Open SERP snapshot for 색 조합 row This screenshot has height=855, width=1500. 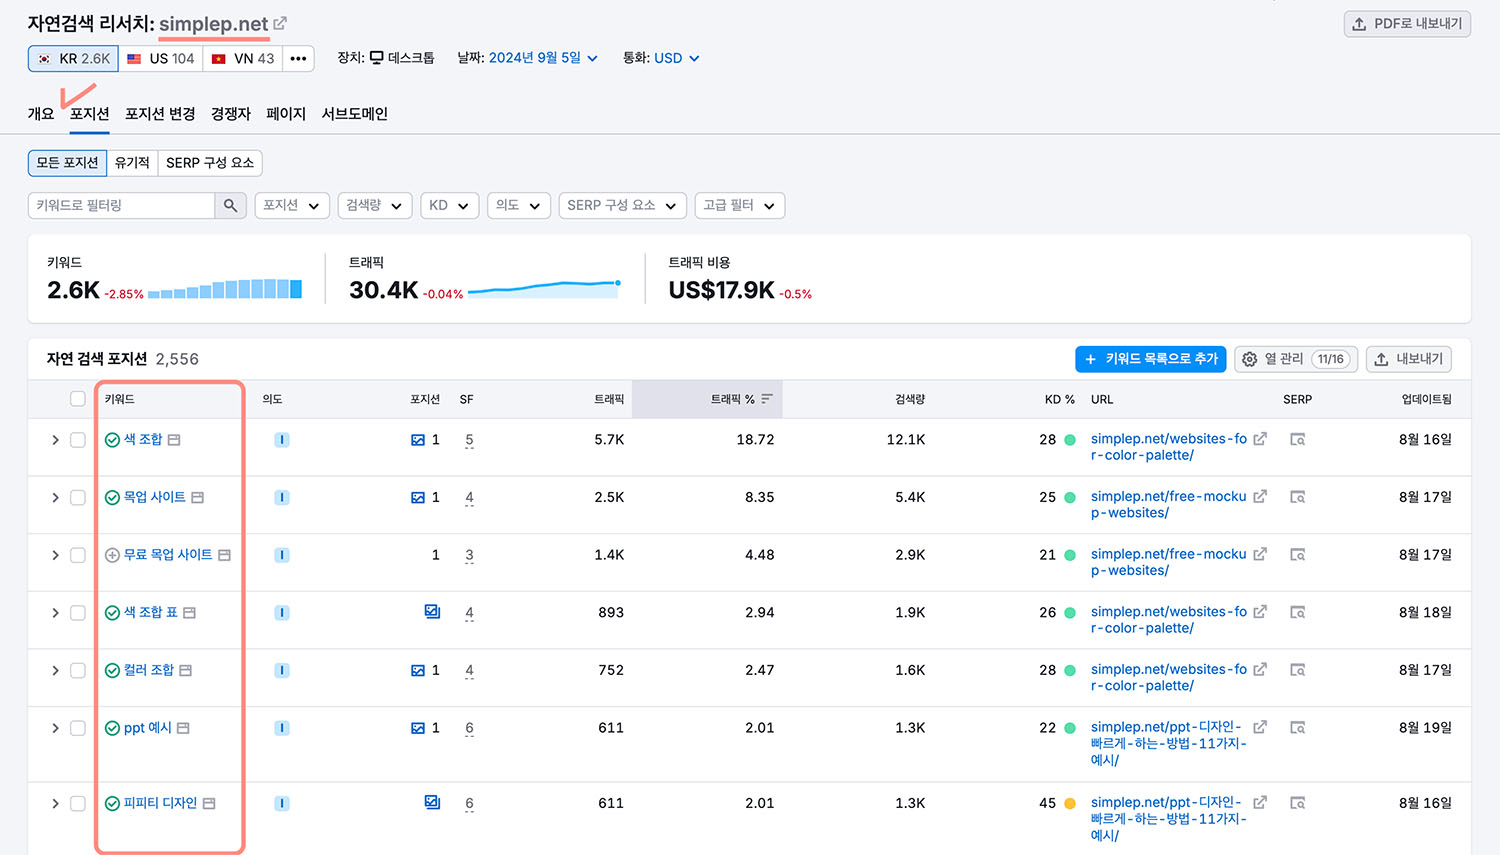point(1298,439)
